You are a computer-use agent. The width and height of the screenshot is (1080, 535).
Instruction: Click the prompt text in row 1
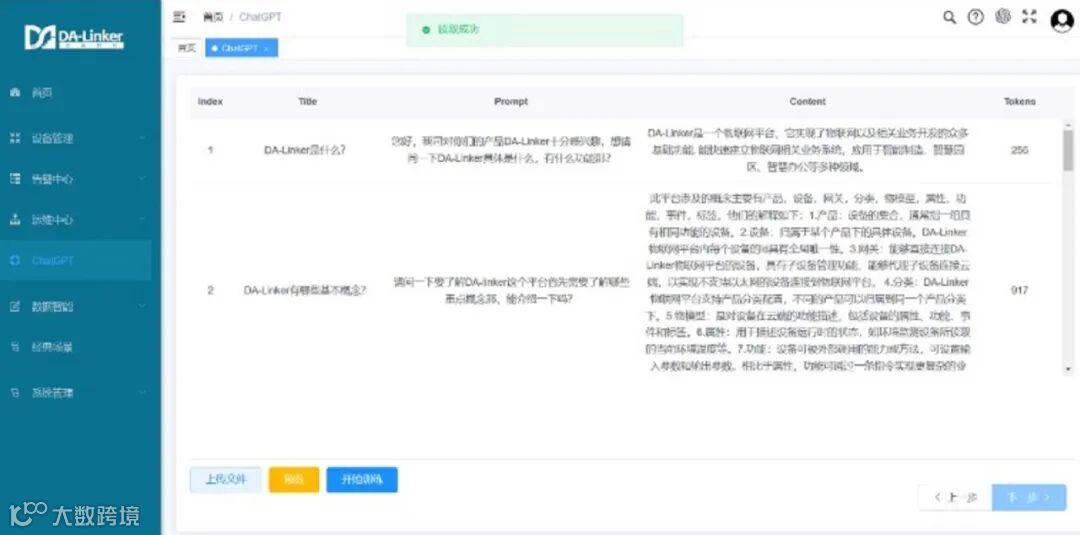[x=510, y=150]
